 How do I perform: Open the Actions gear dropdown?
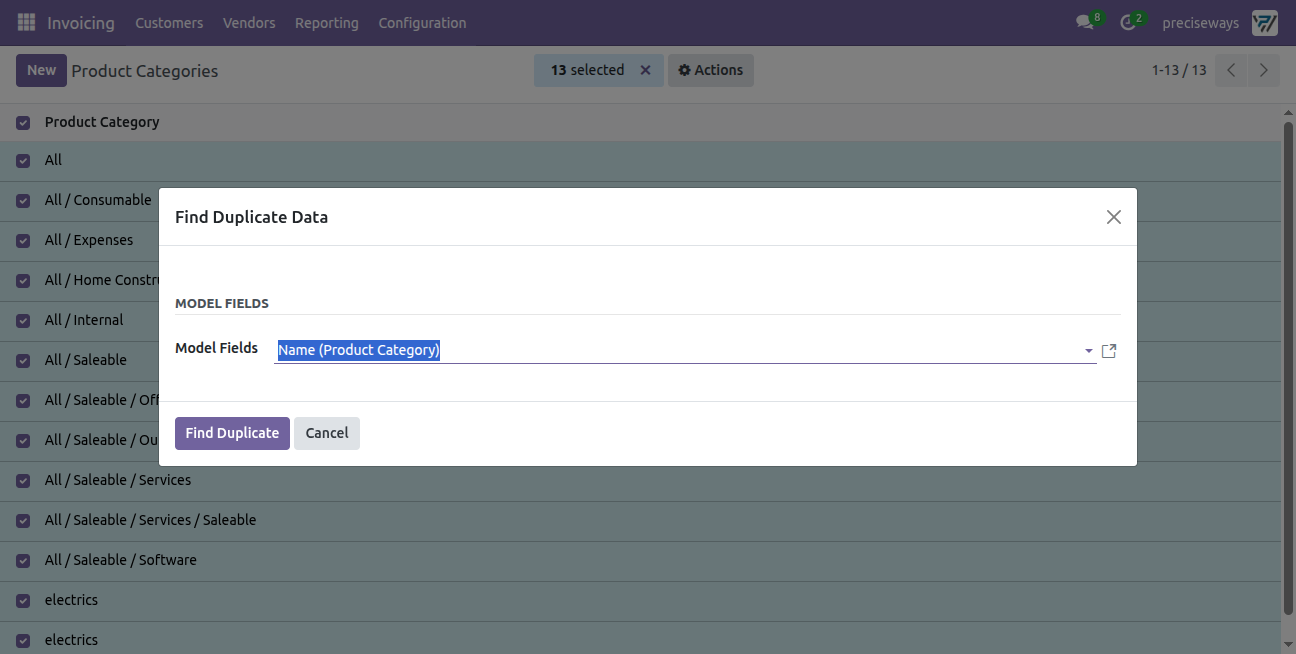tap(710, 70)
